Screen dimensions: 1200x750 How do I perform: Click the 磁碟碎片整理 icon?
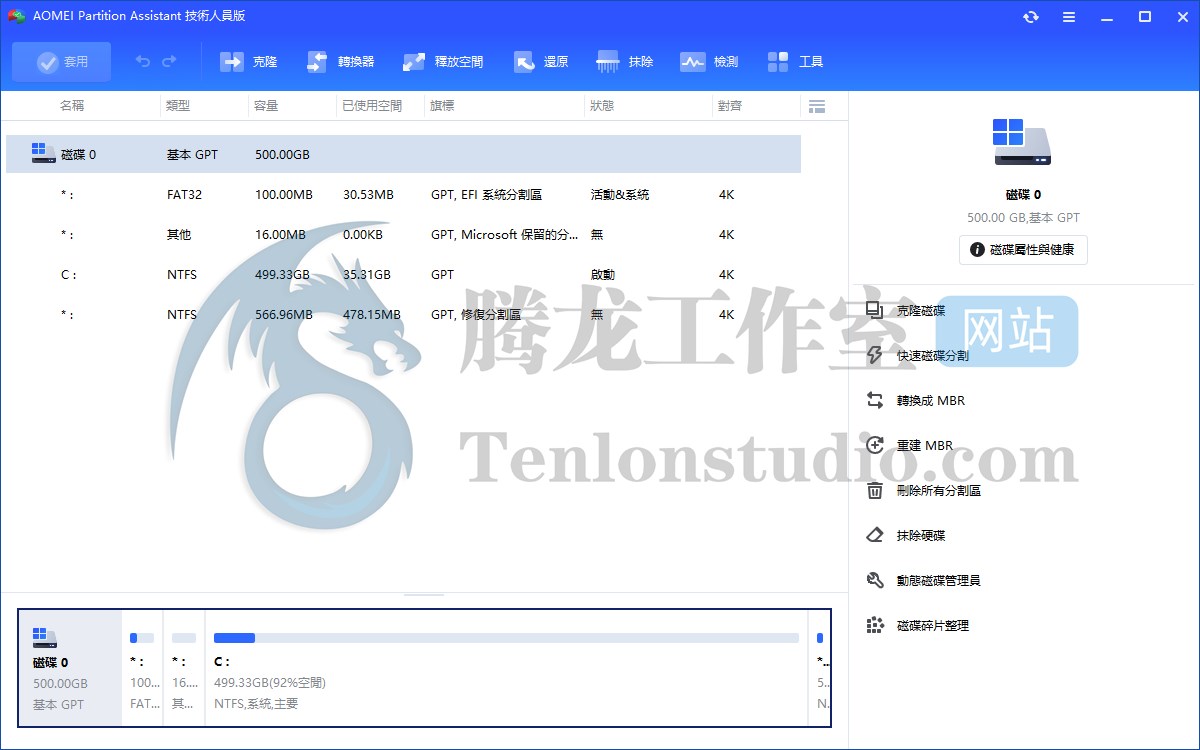coord(875,625)
